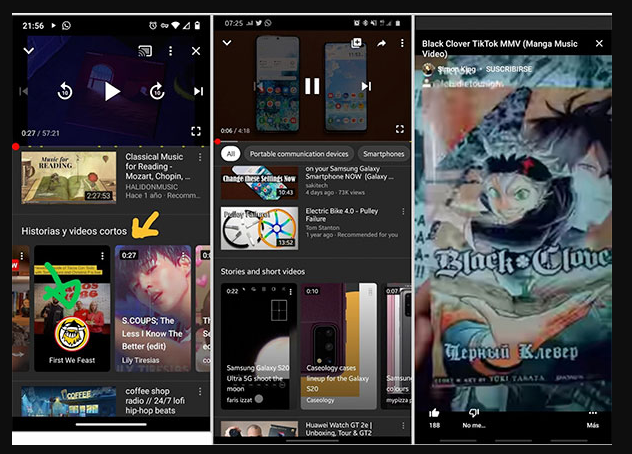Collapse the left video player with chevron
The height and width of the screenshot is (454, 632).
[29, 50]
